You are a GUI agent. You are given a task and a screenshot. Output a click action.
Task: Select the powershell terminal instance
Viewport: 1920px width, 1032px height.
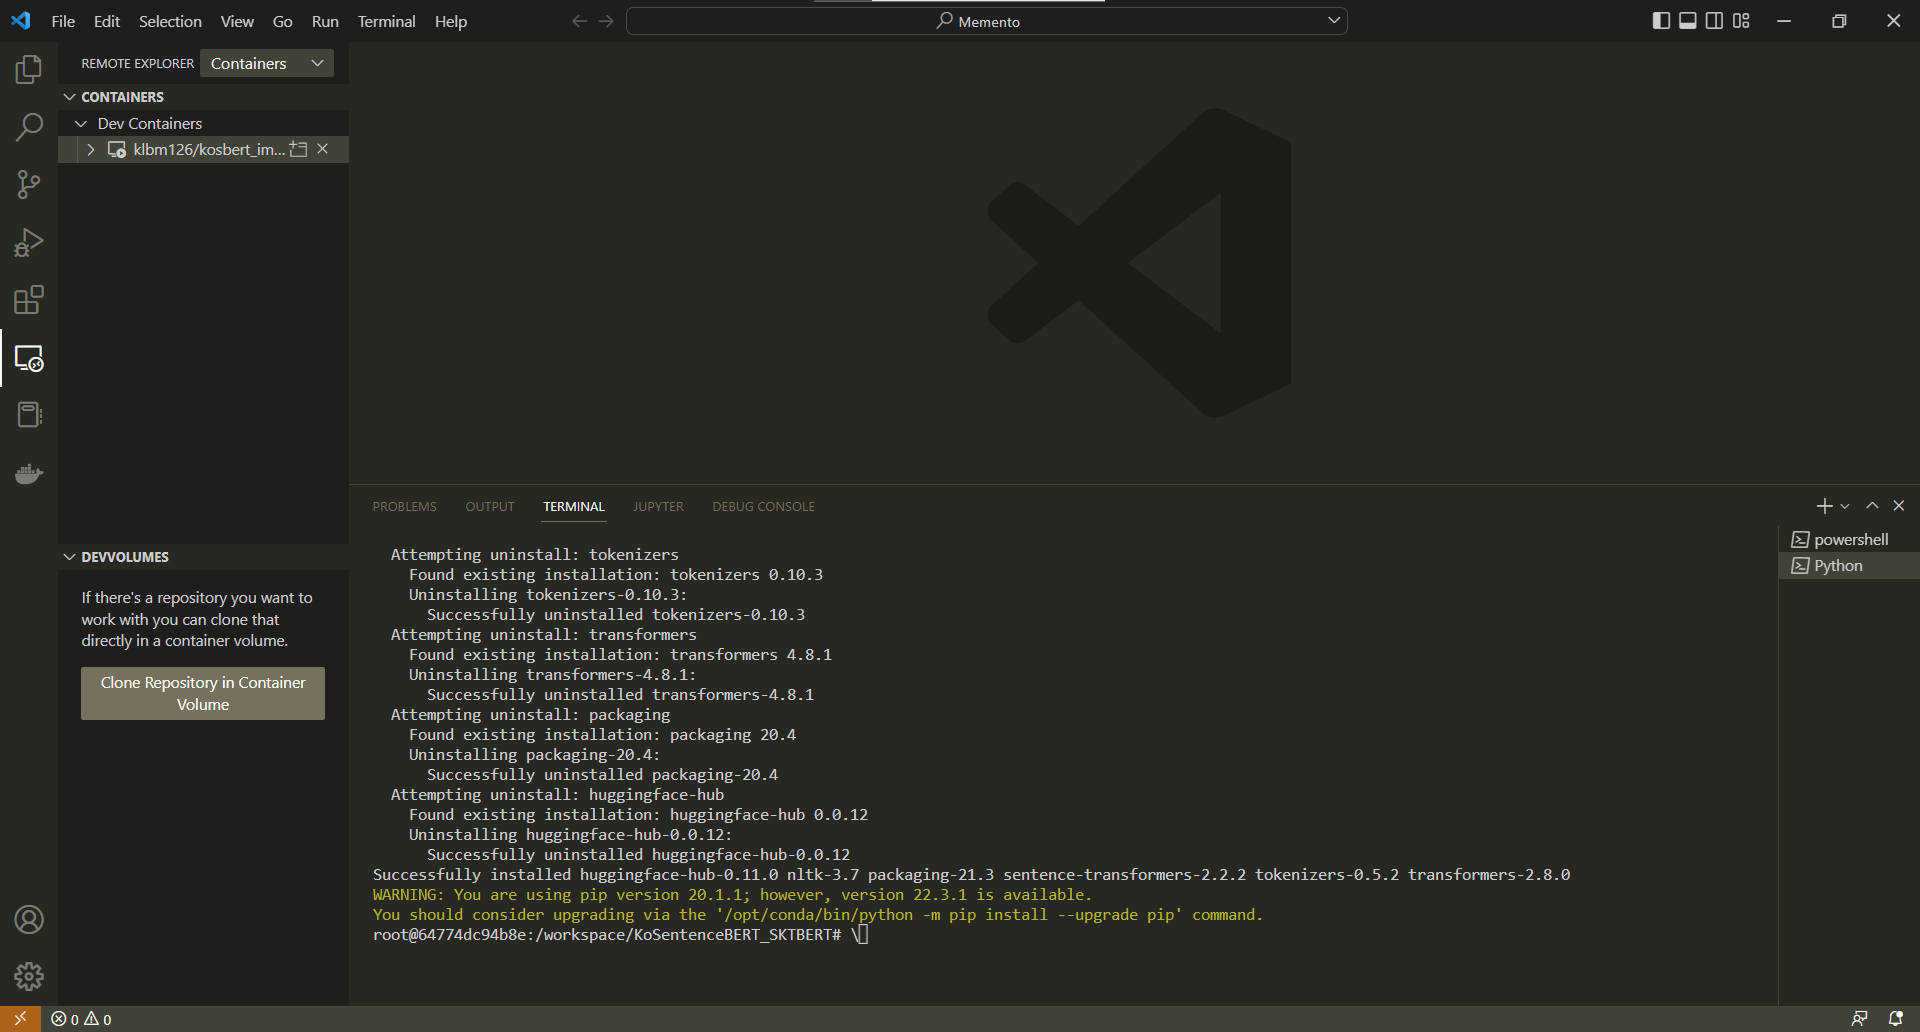point(1849,539)
